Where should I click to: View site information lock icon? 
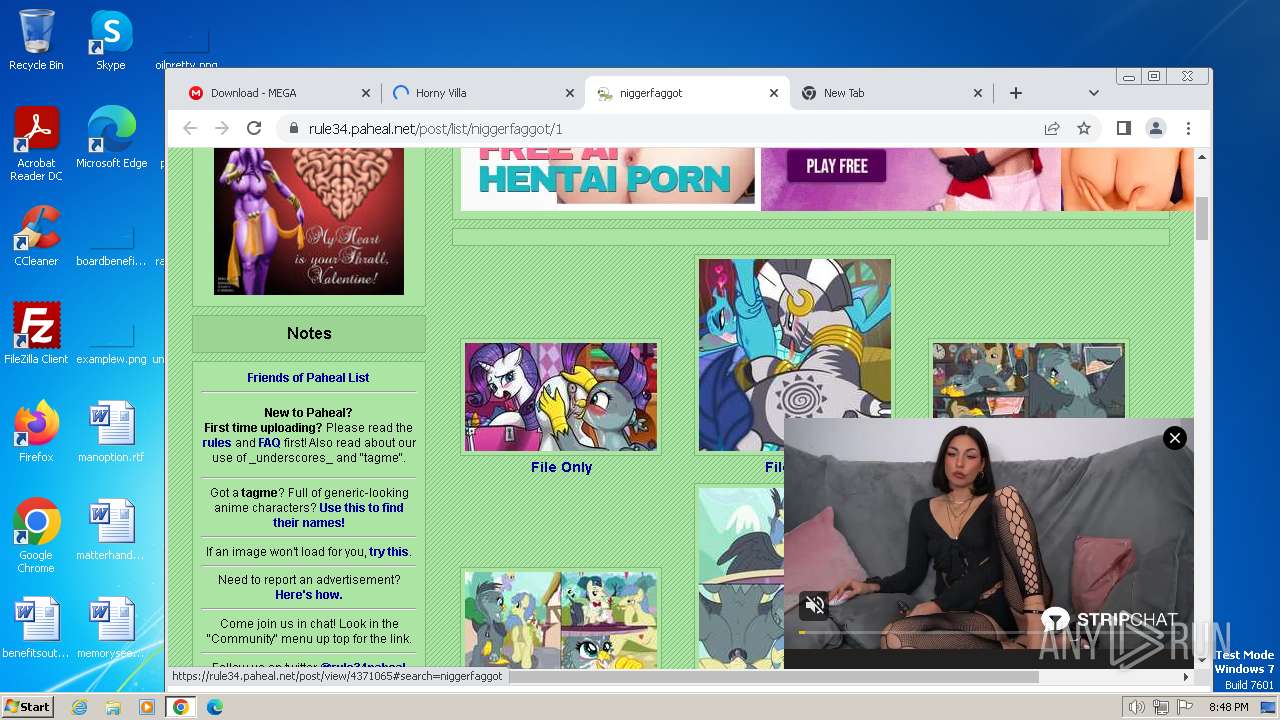click(x=293, y=128)
